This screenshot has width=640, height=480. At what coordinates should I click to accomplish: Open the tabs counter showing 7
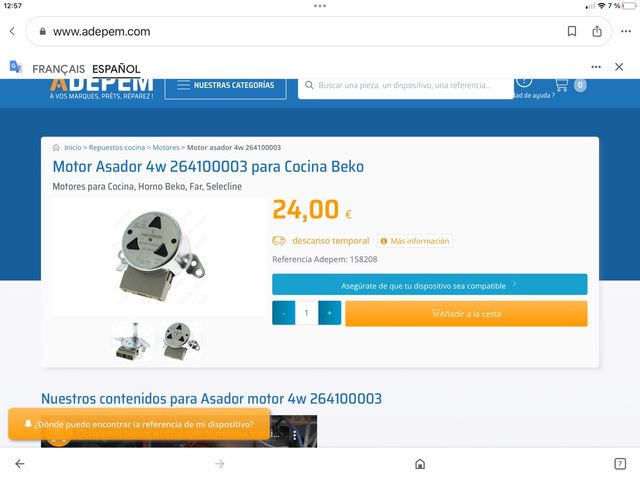(x=620, y=464)
